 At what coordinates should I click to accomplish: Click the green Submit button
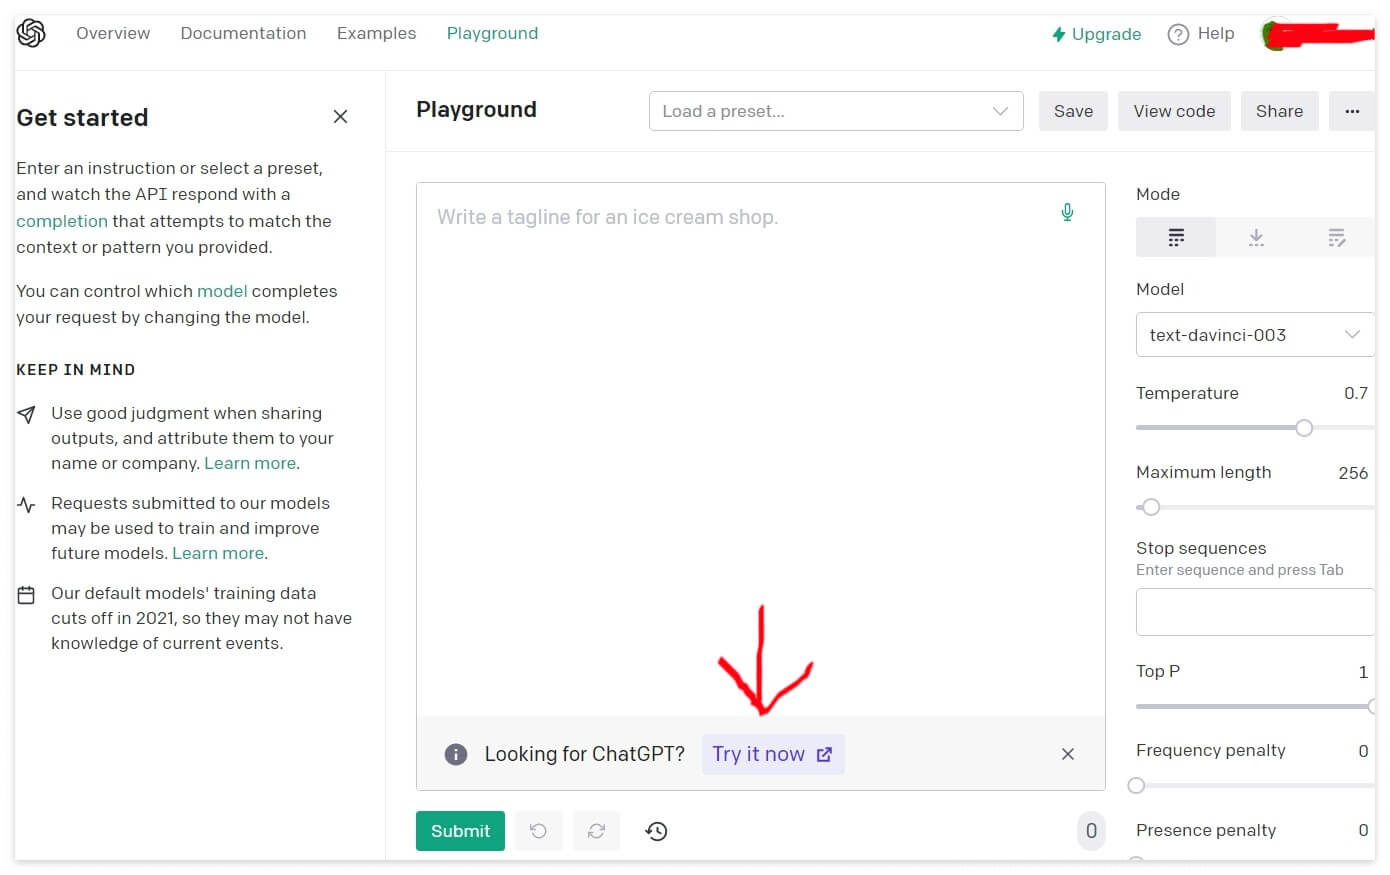(x=460, y=831)
